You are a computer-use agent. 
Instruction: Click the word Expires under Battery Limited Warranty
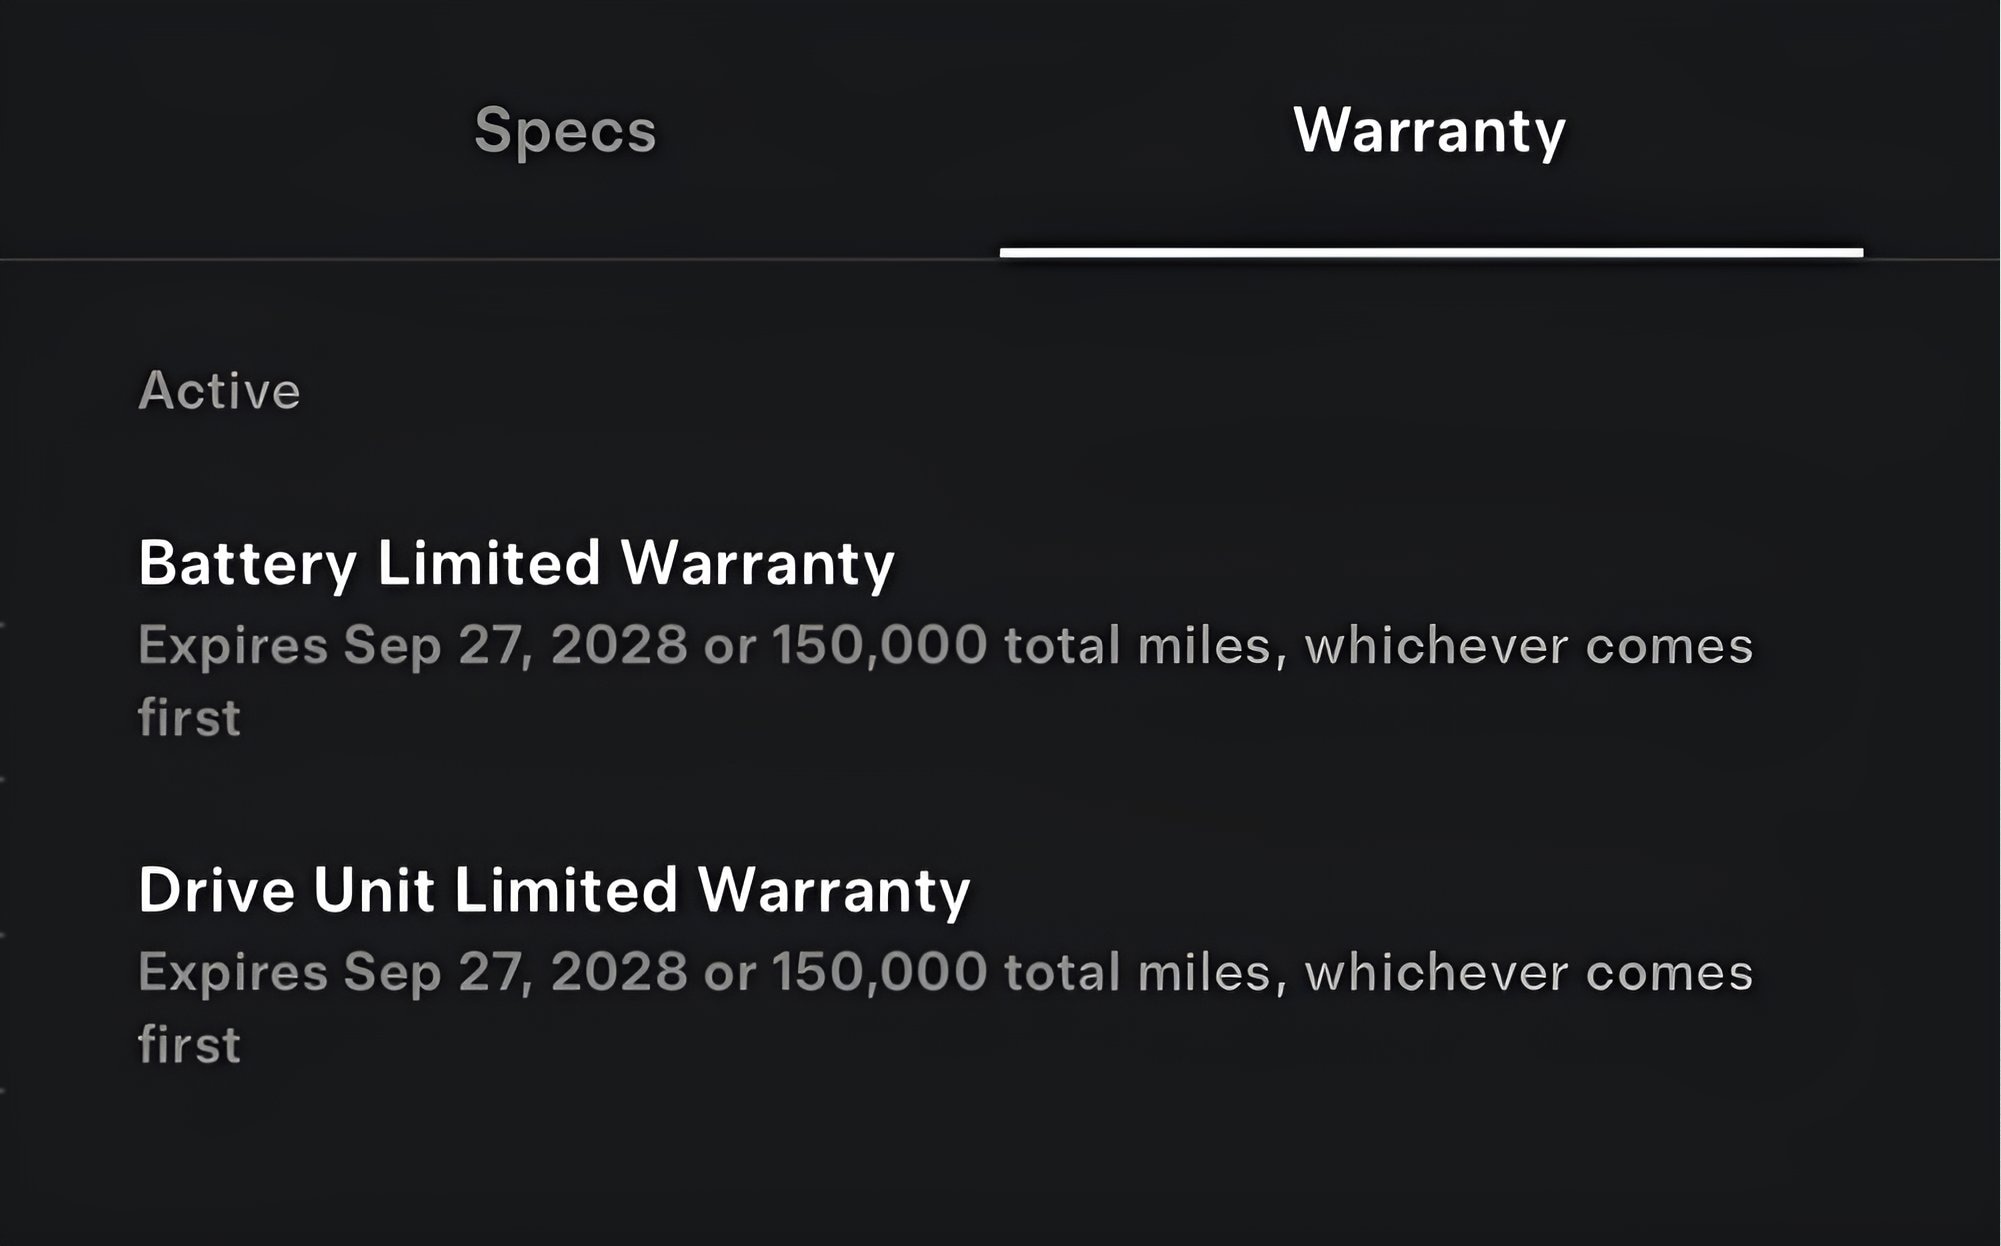[x=233, y=645]
